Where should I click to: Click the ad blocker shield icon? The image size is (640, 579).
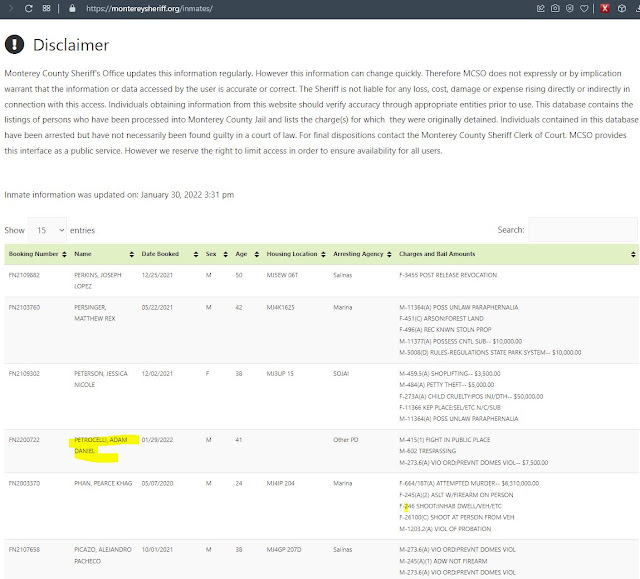click(570, 8)
